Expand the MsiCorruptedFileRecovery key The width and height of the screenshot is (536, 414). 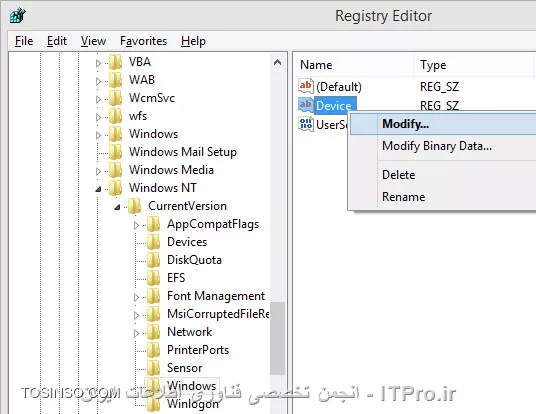(x=136, y=315)
